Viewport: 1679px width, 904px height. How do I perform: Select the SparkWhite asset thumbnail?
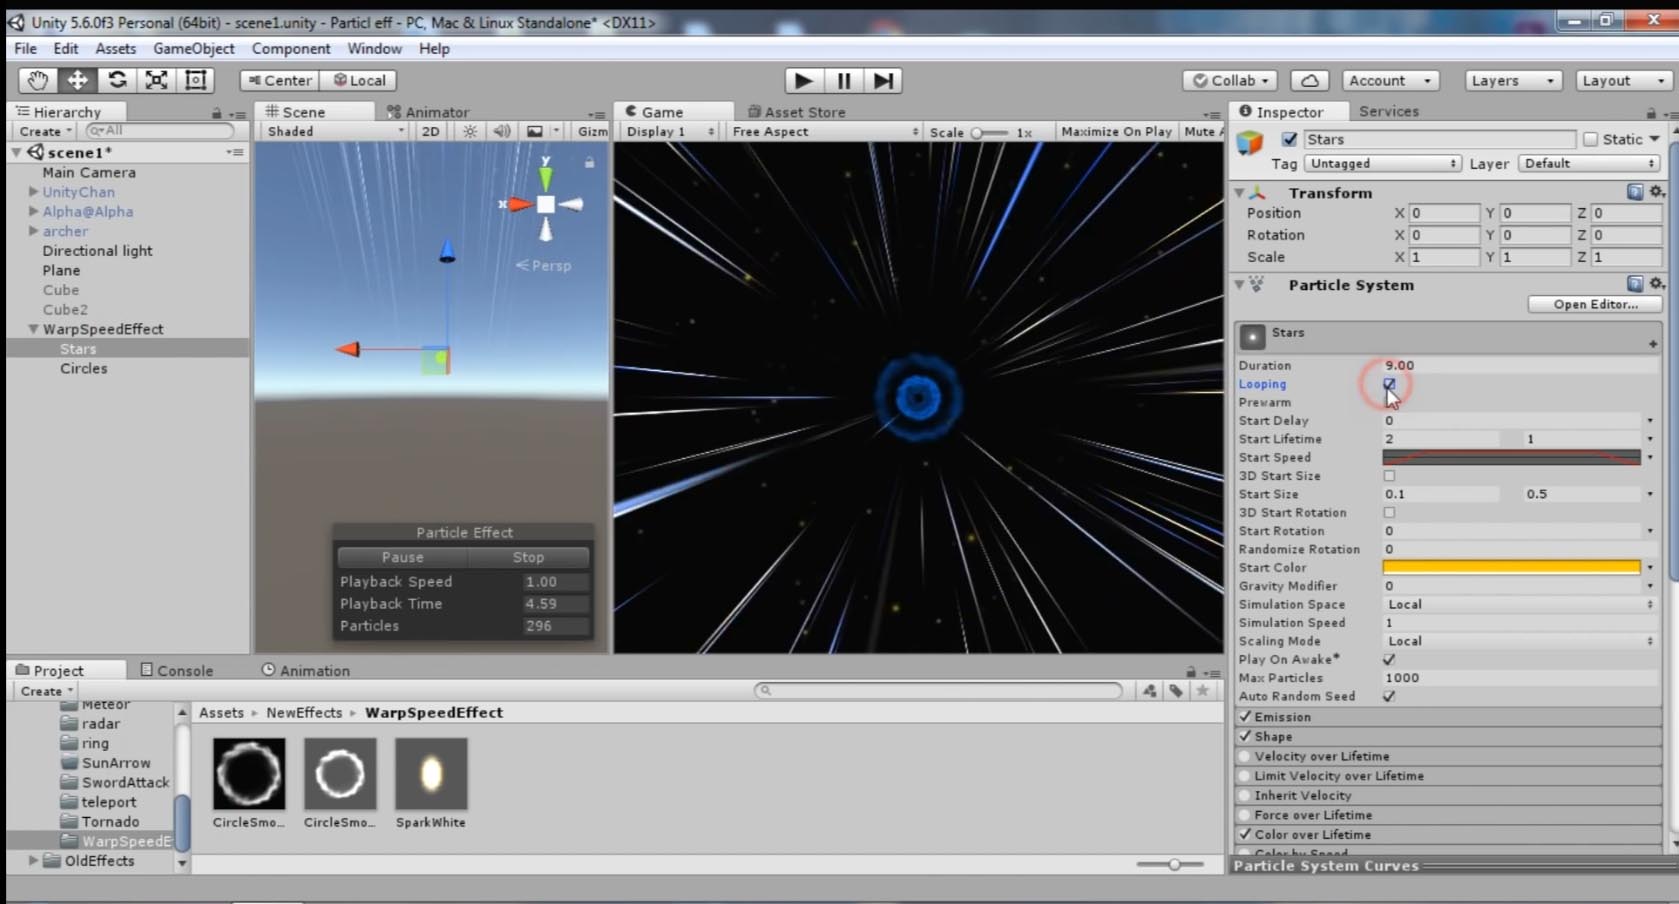[x=431, y=774]
